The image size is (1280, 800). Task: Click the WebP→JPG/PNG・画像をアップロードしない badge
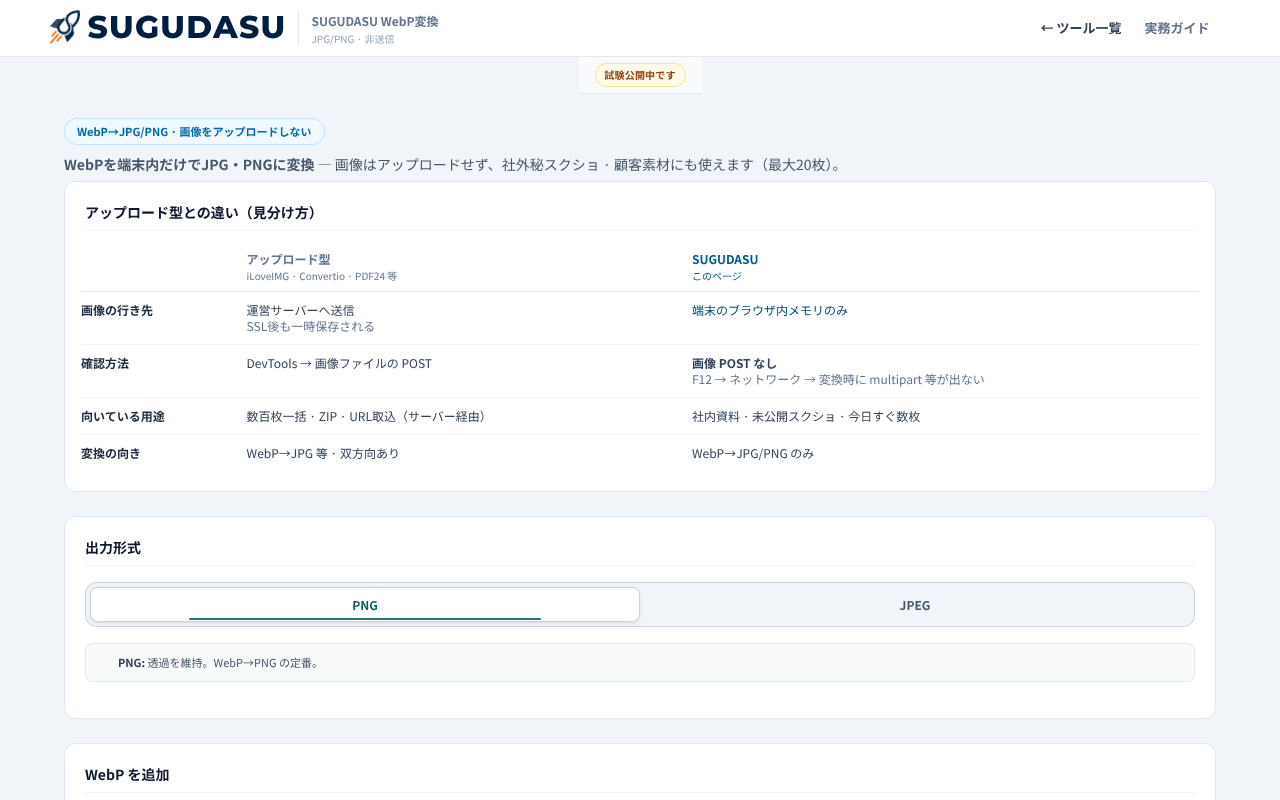[x=194, y=132]
